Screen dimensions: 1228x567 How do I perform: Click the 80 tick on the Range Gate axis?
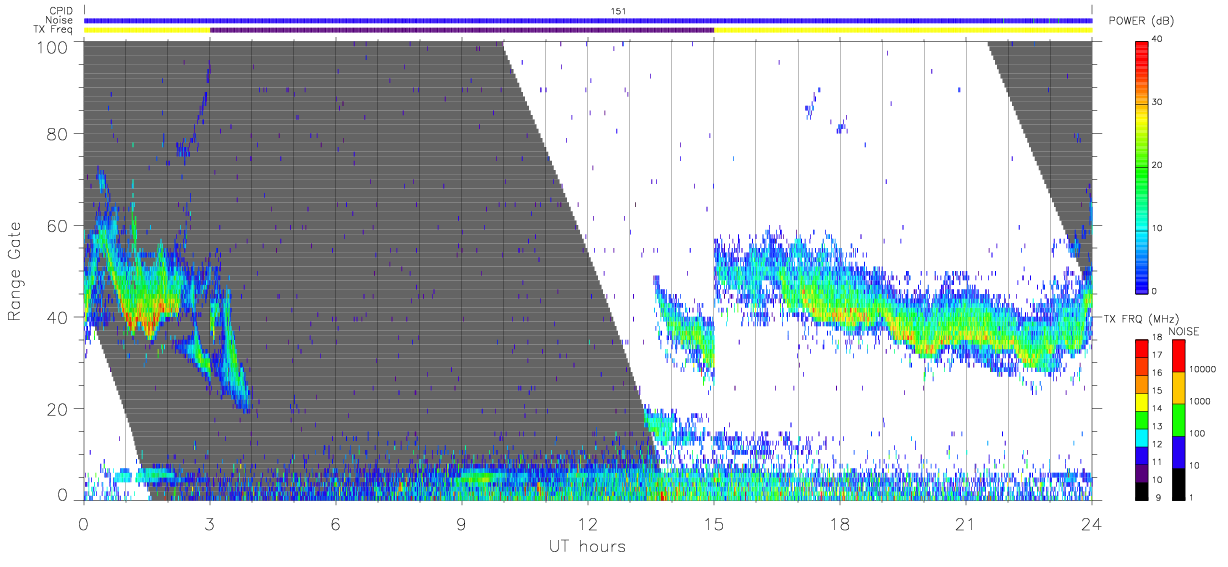[x=58, y=134]
